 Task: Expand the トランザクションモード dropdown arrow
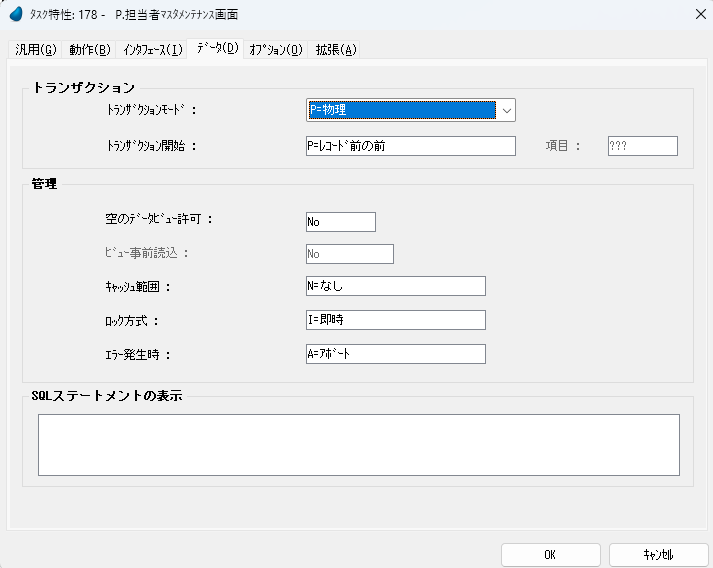[506, 110]
